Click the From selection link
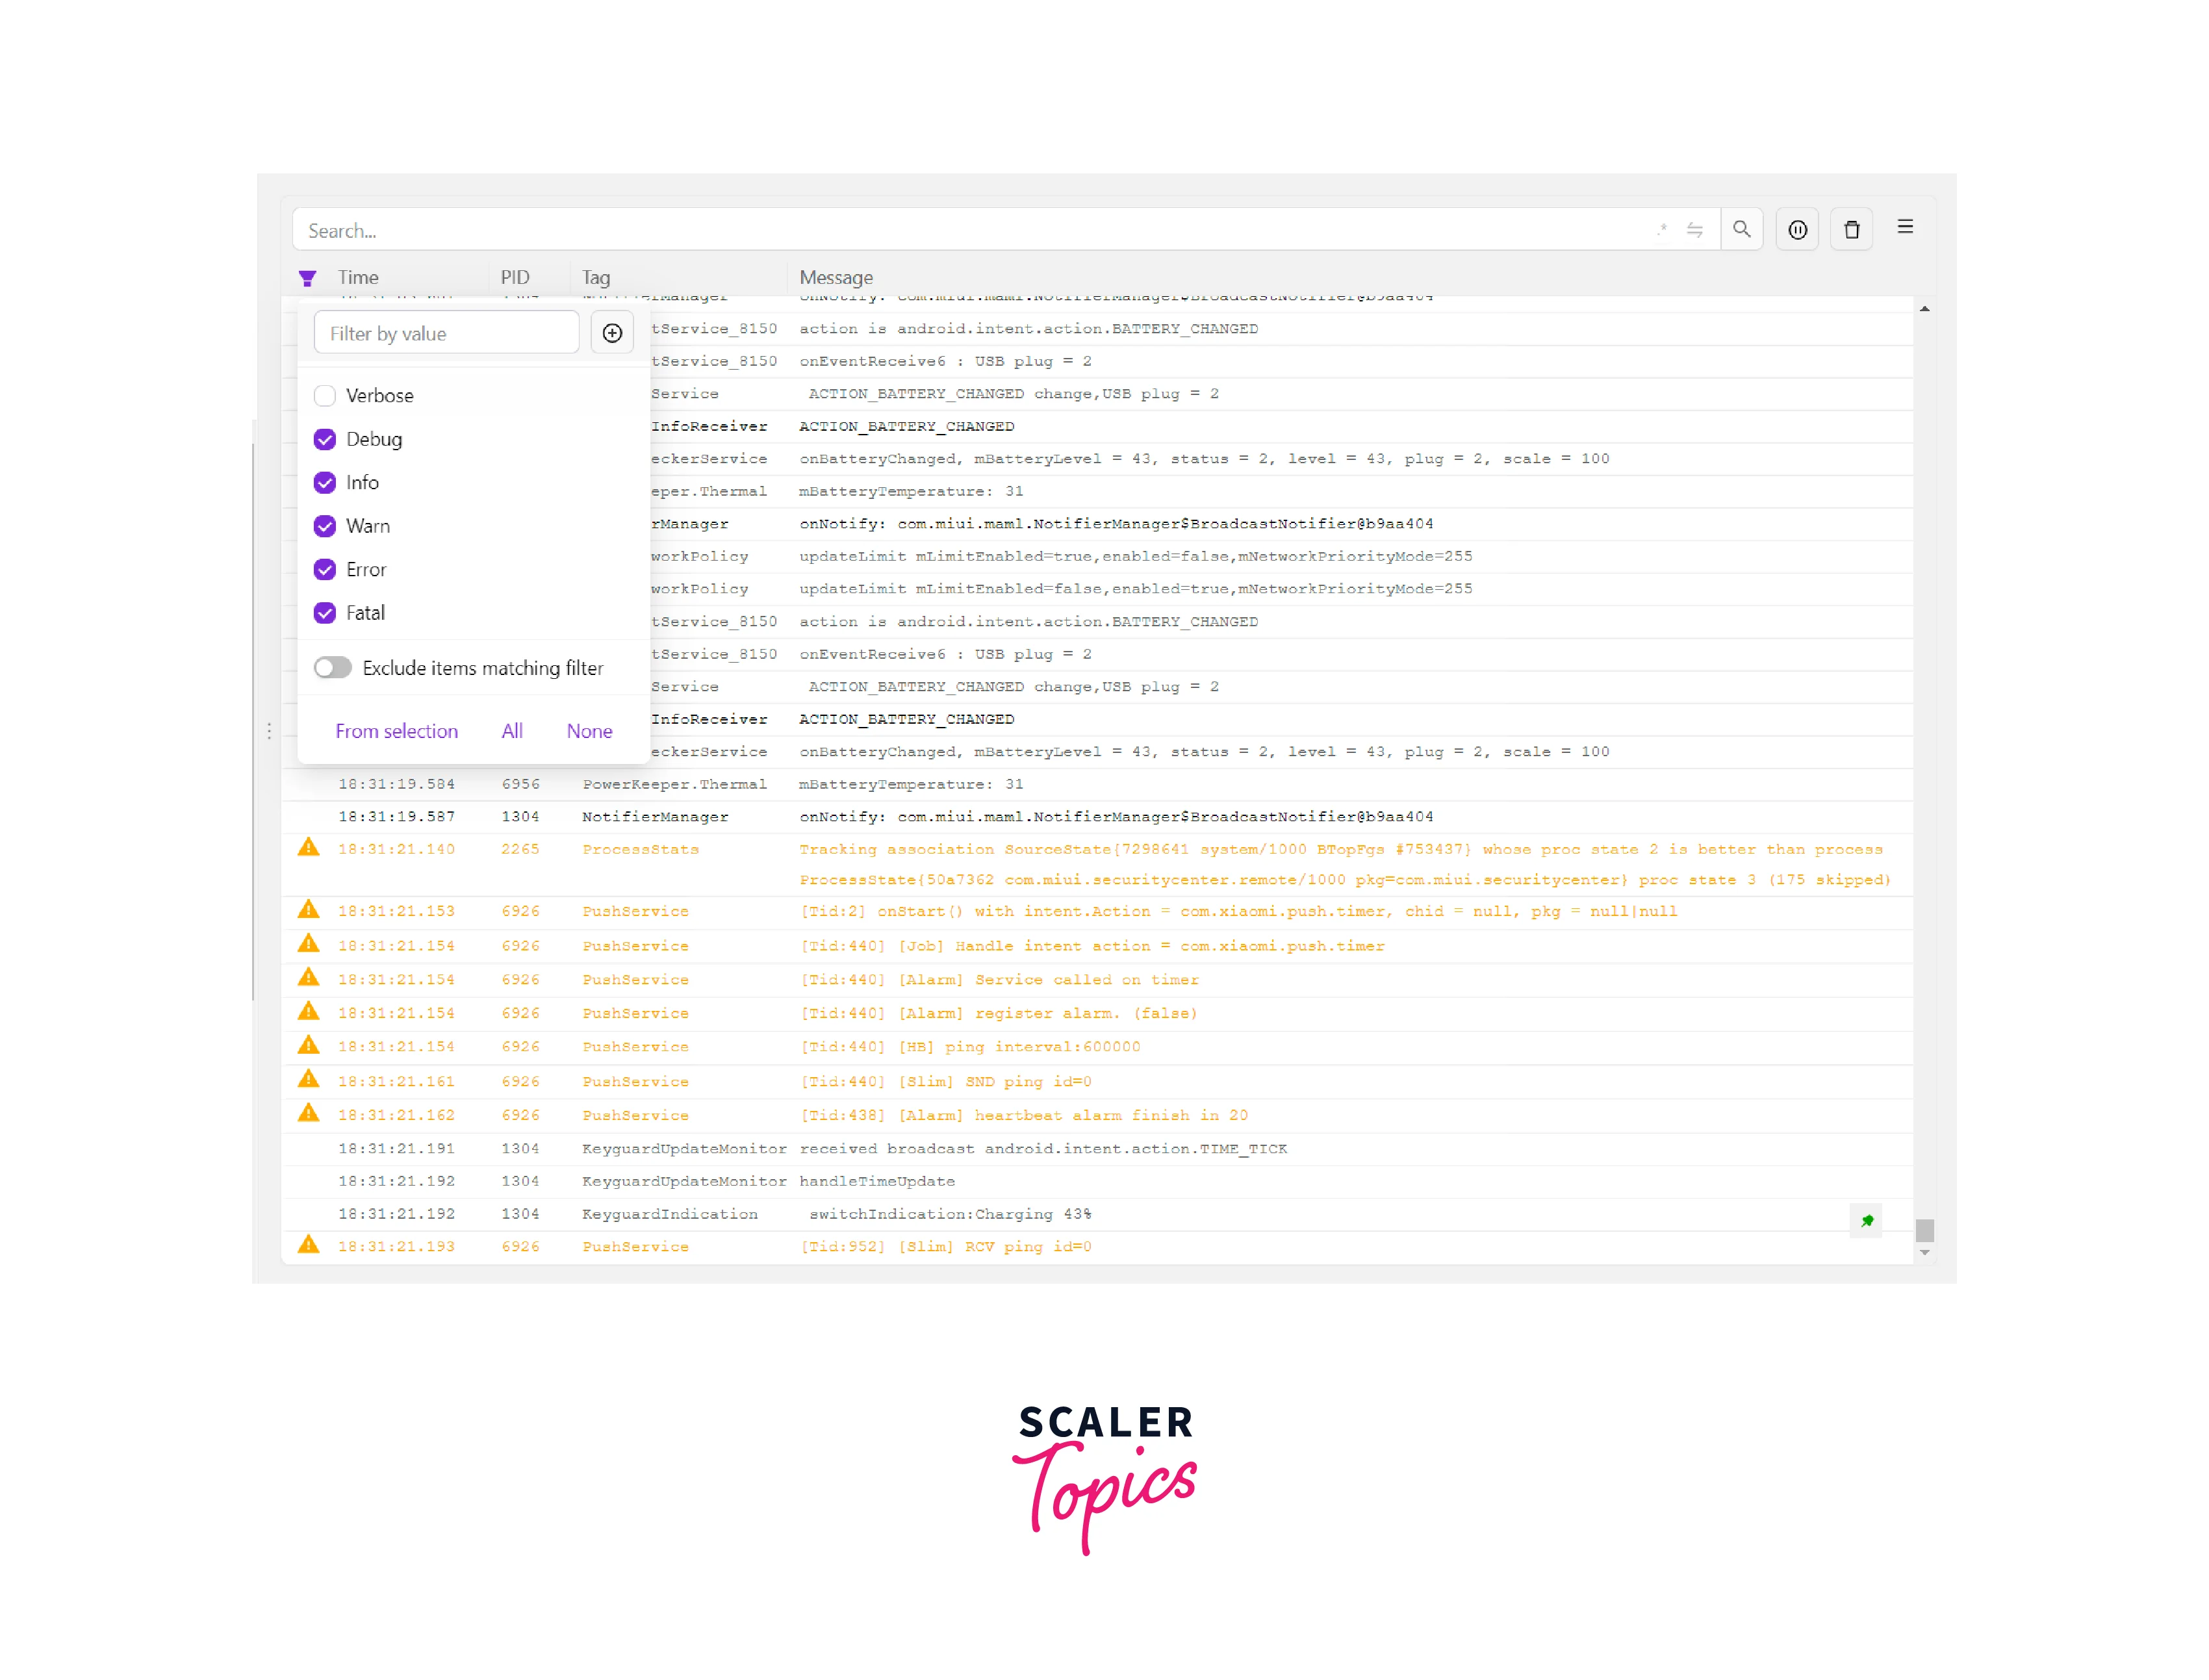Screen dimensions: 2209x1680 [x=396, y=731]
